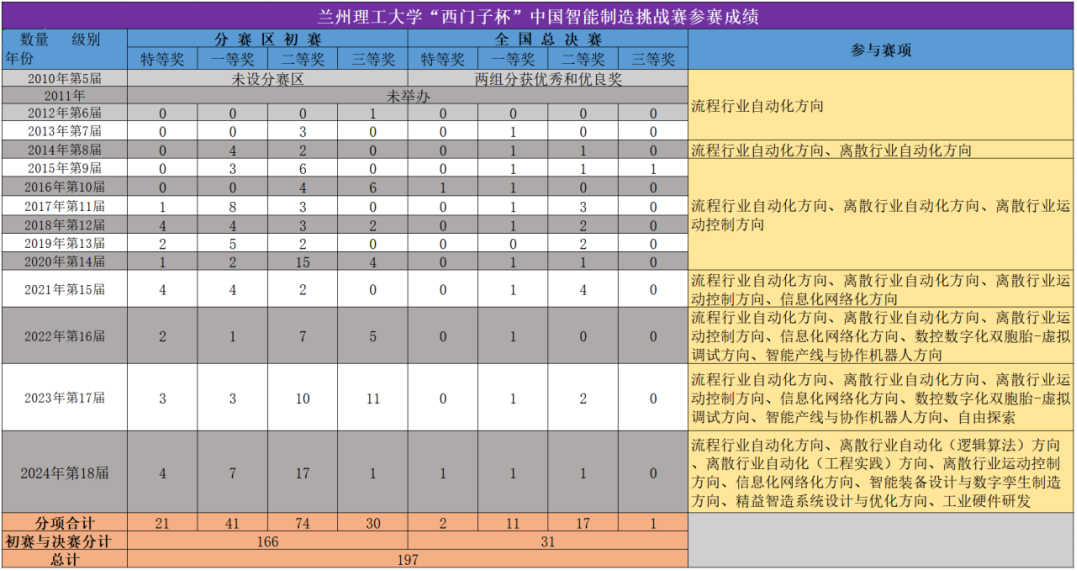Viewport: 1077px width, 571px height.
Task: Select the 分赛区初赛 column group header
Action: (268, 40)
